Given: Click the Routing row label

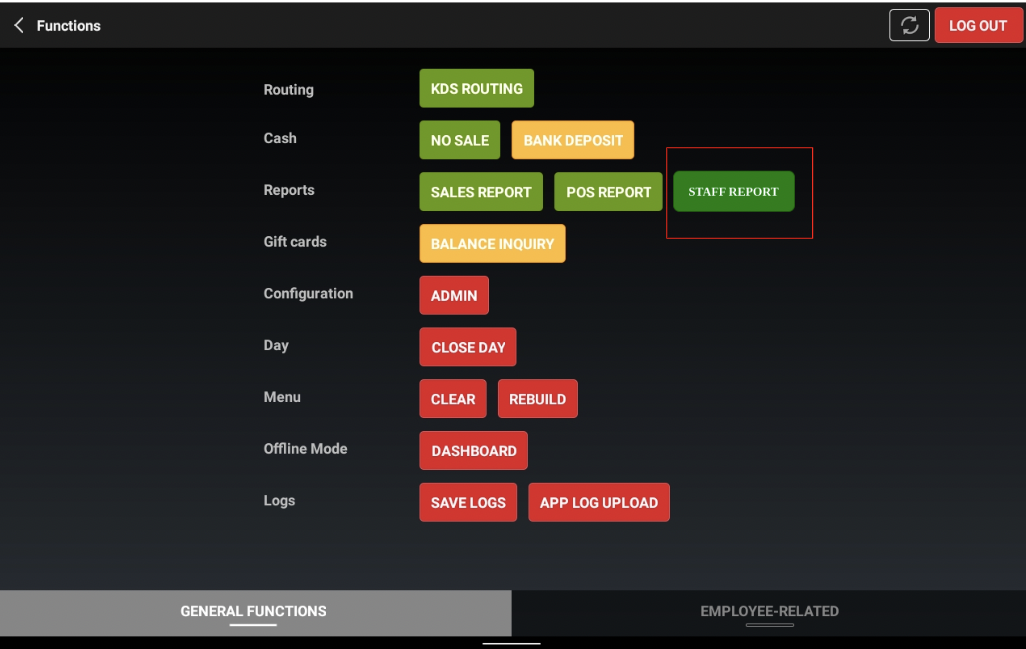Looking at the screenshot, I should (289, 90).
